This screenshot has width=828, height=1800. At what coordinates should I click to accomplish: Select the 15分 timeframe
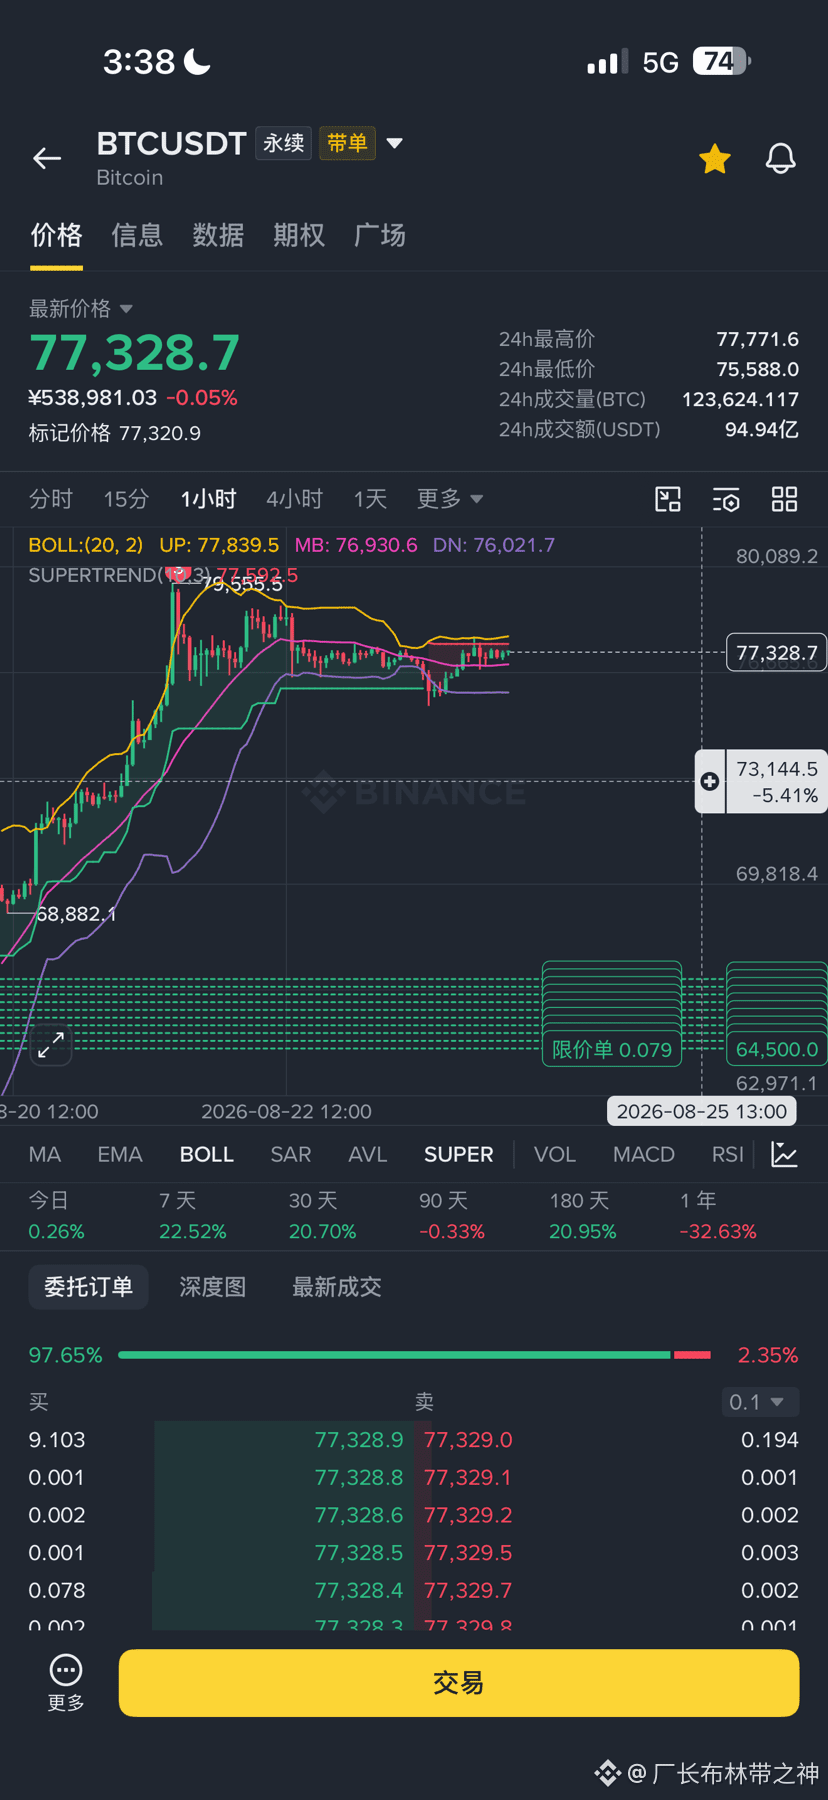[x=127, y=499]
